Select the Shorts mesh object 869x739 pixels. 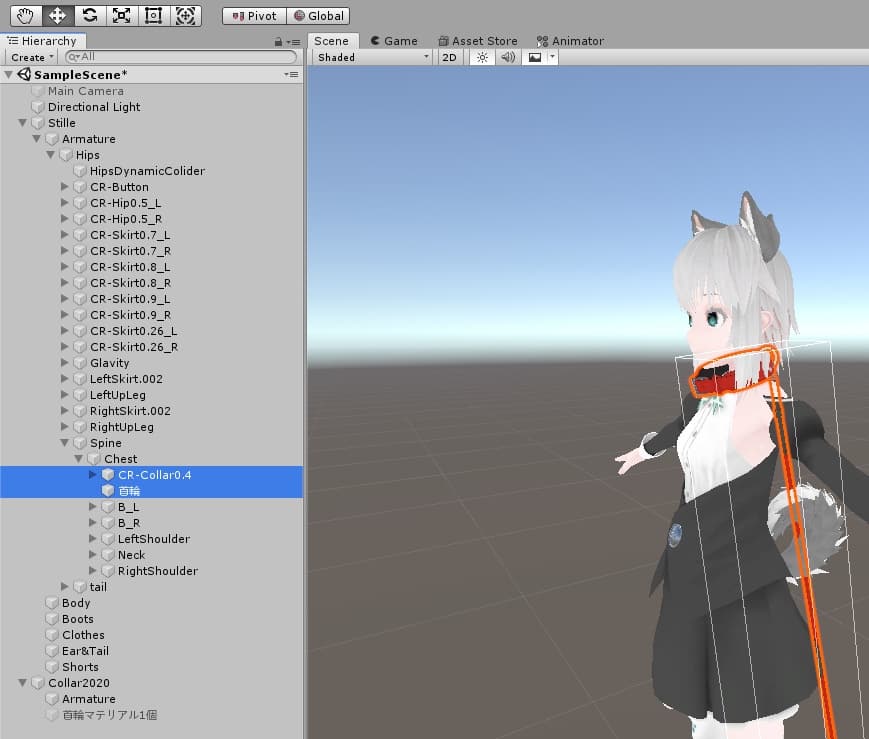pyautogui.click(x=80, y=667)
